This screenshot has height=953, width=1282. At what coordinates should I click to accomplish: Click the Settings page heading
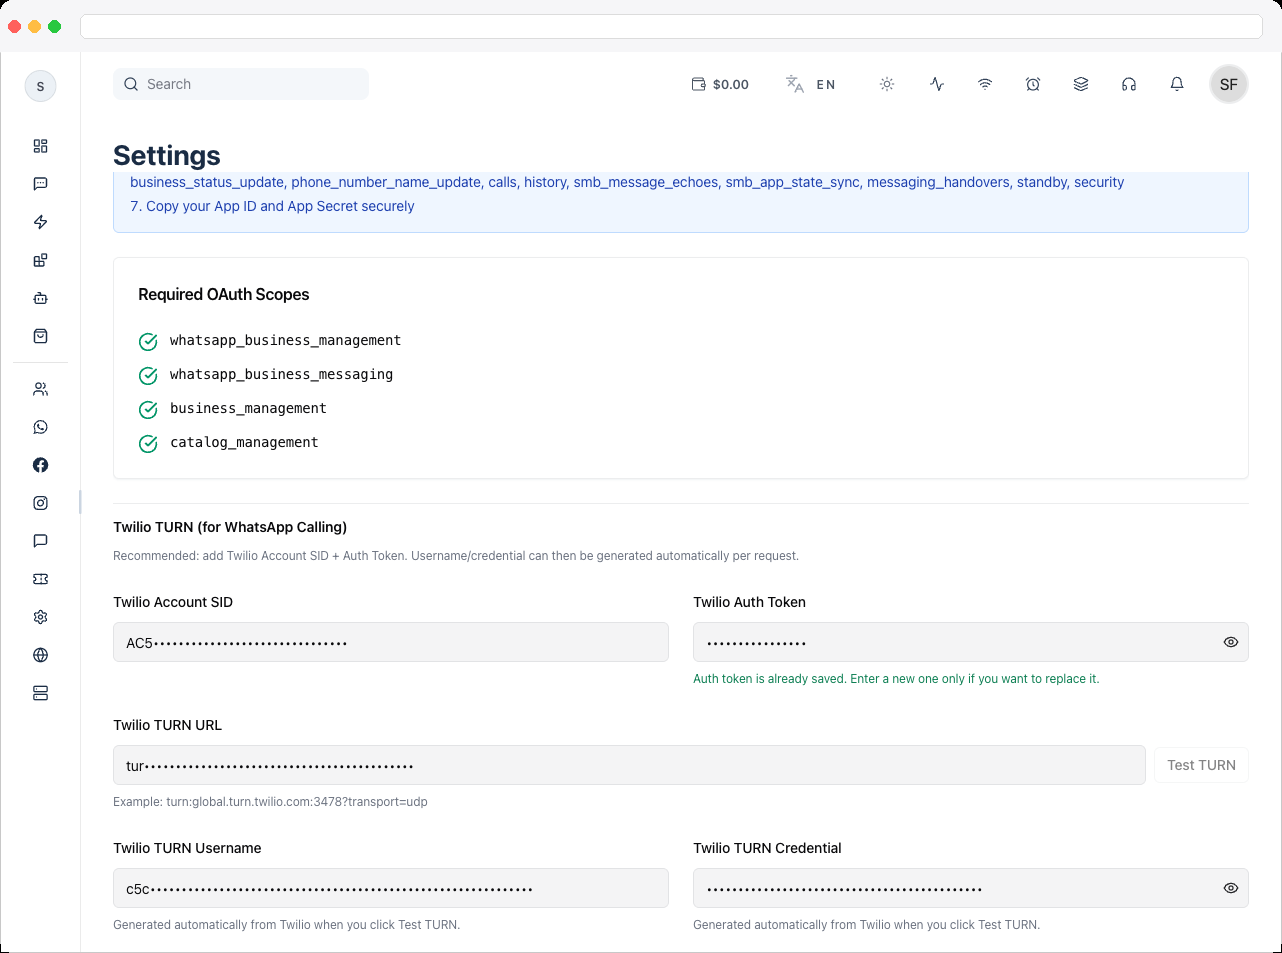point(167,155)
